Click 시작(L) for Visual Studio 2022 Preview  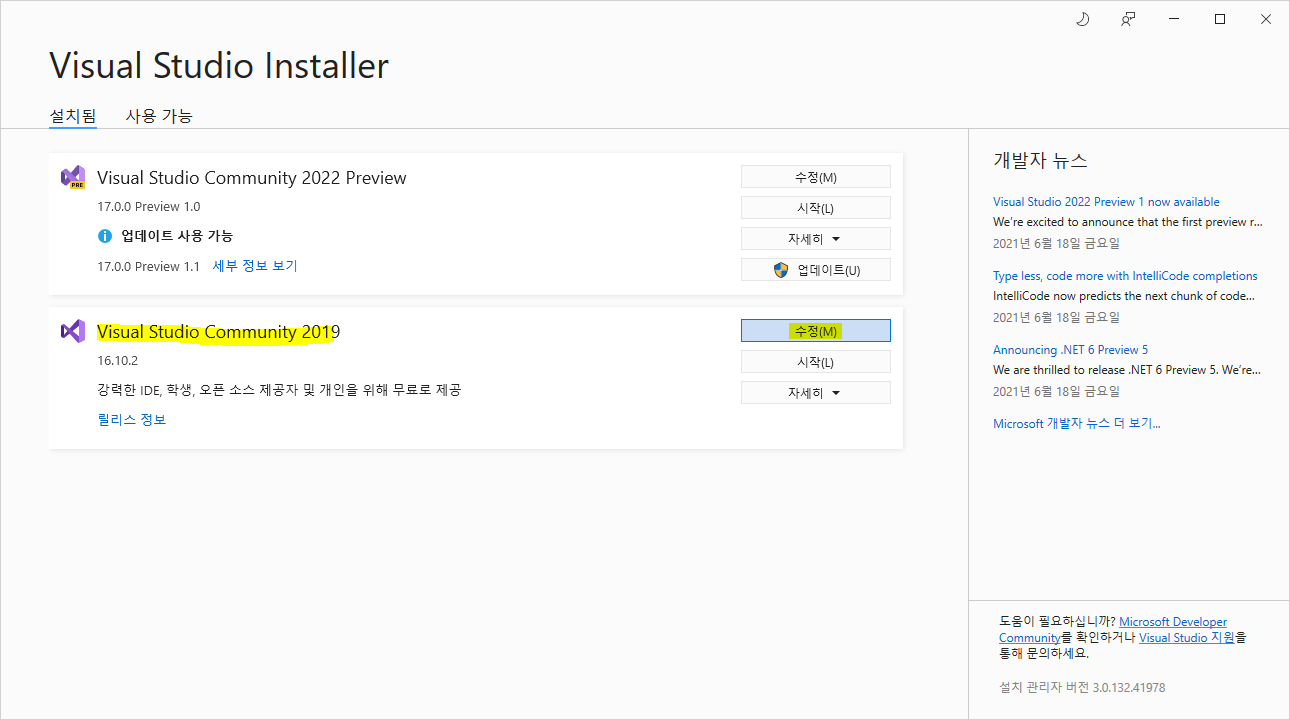pos(815,208)
